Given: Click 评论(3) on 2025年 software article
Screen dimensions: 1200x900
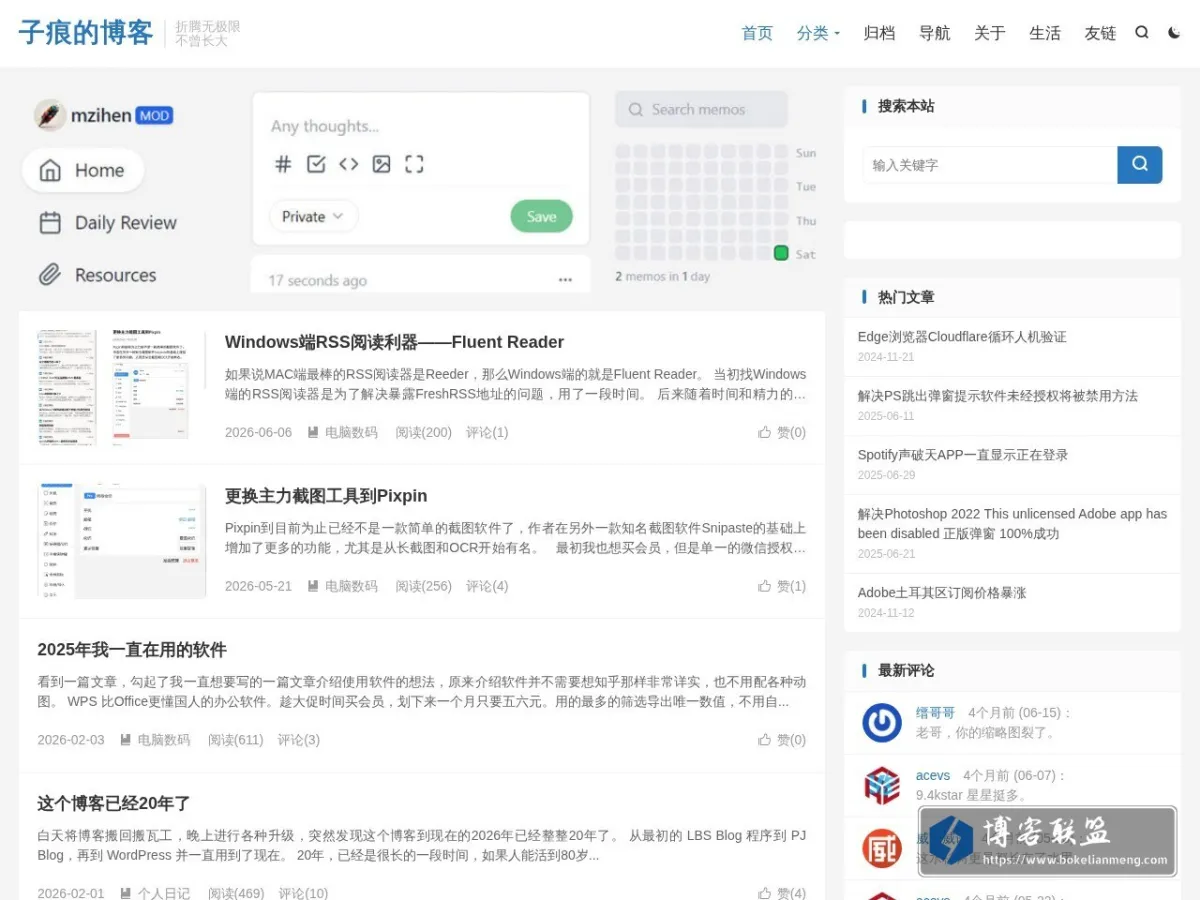Looking at the screenshot, I should pyautogui.click(x=299, y=740).
